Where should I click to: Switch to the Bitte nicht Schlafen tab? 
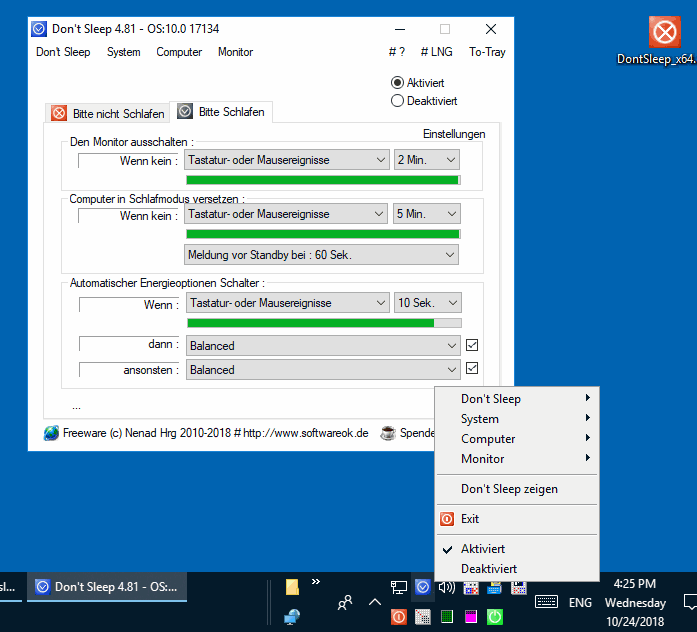pos(108,113)
